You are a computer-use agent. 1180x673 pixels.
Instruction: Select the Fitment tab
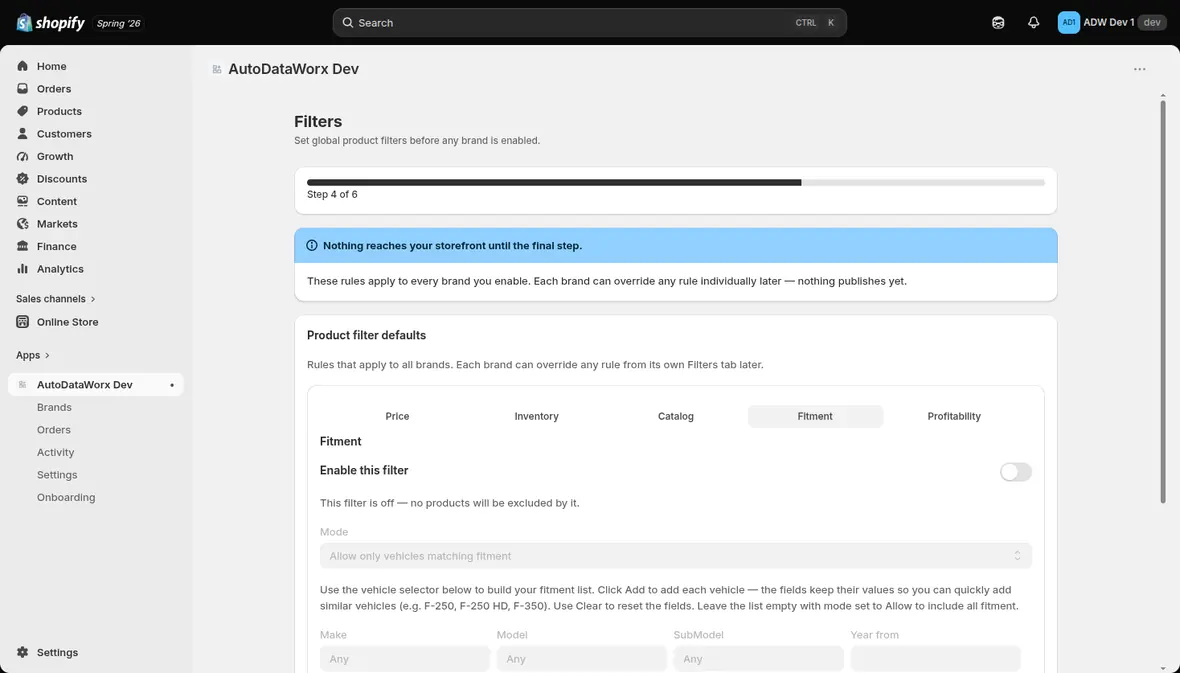(815, 416)
